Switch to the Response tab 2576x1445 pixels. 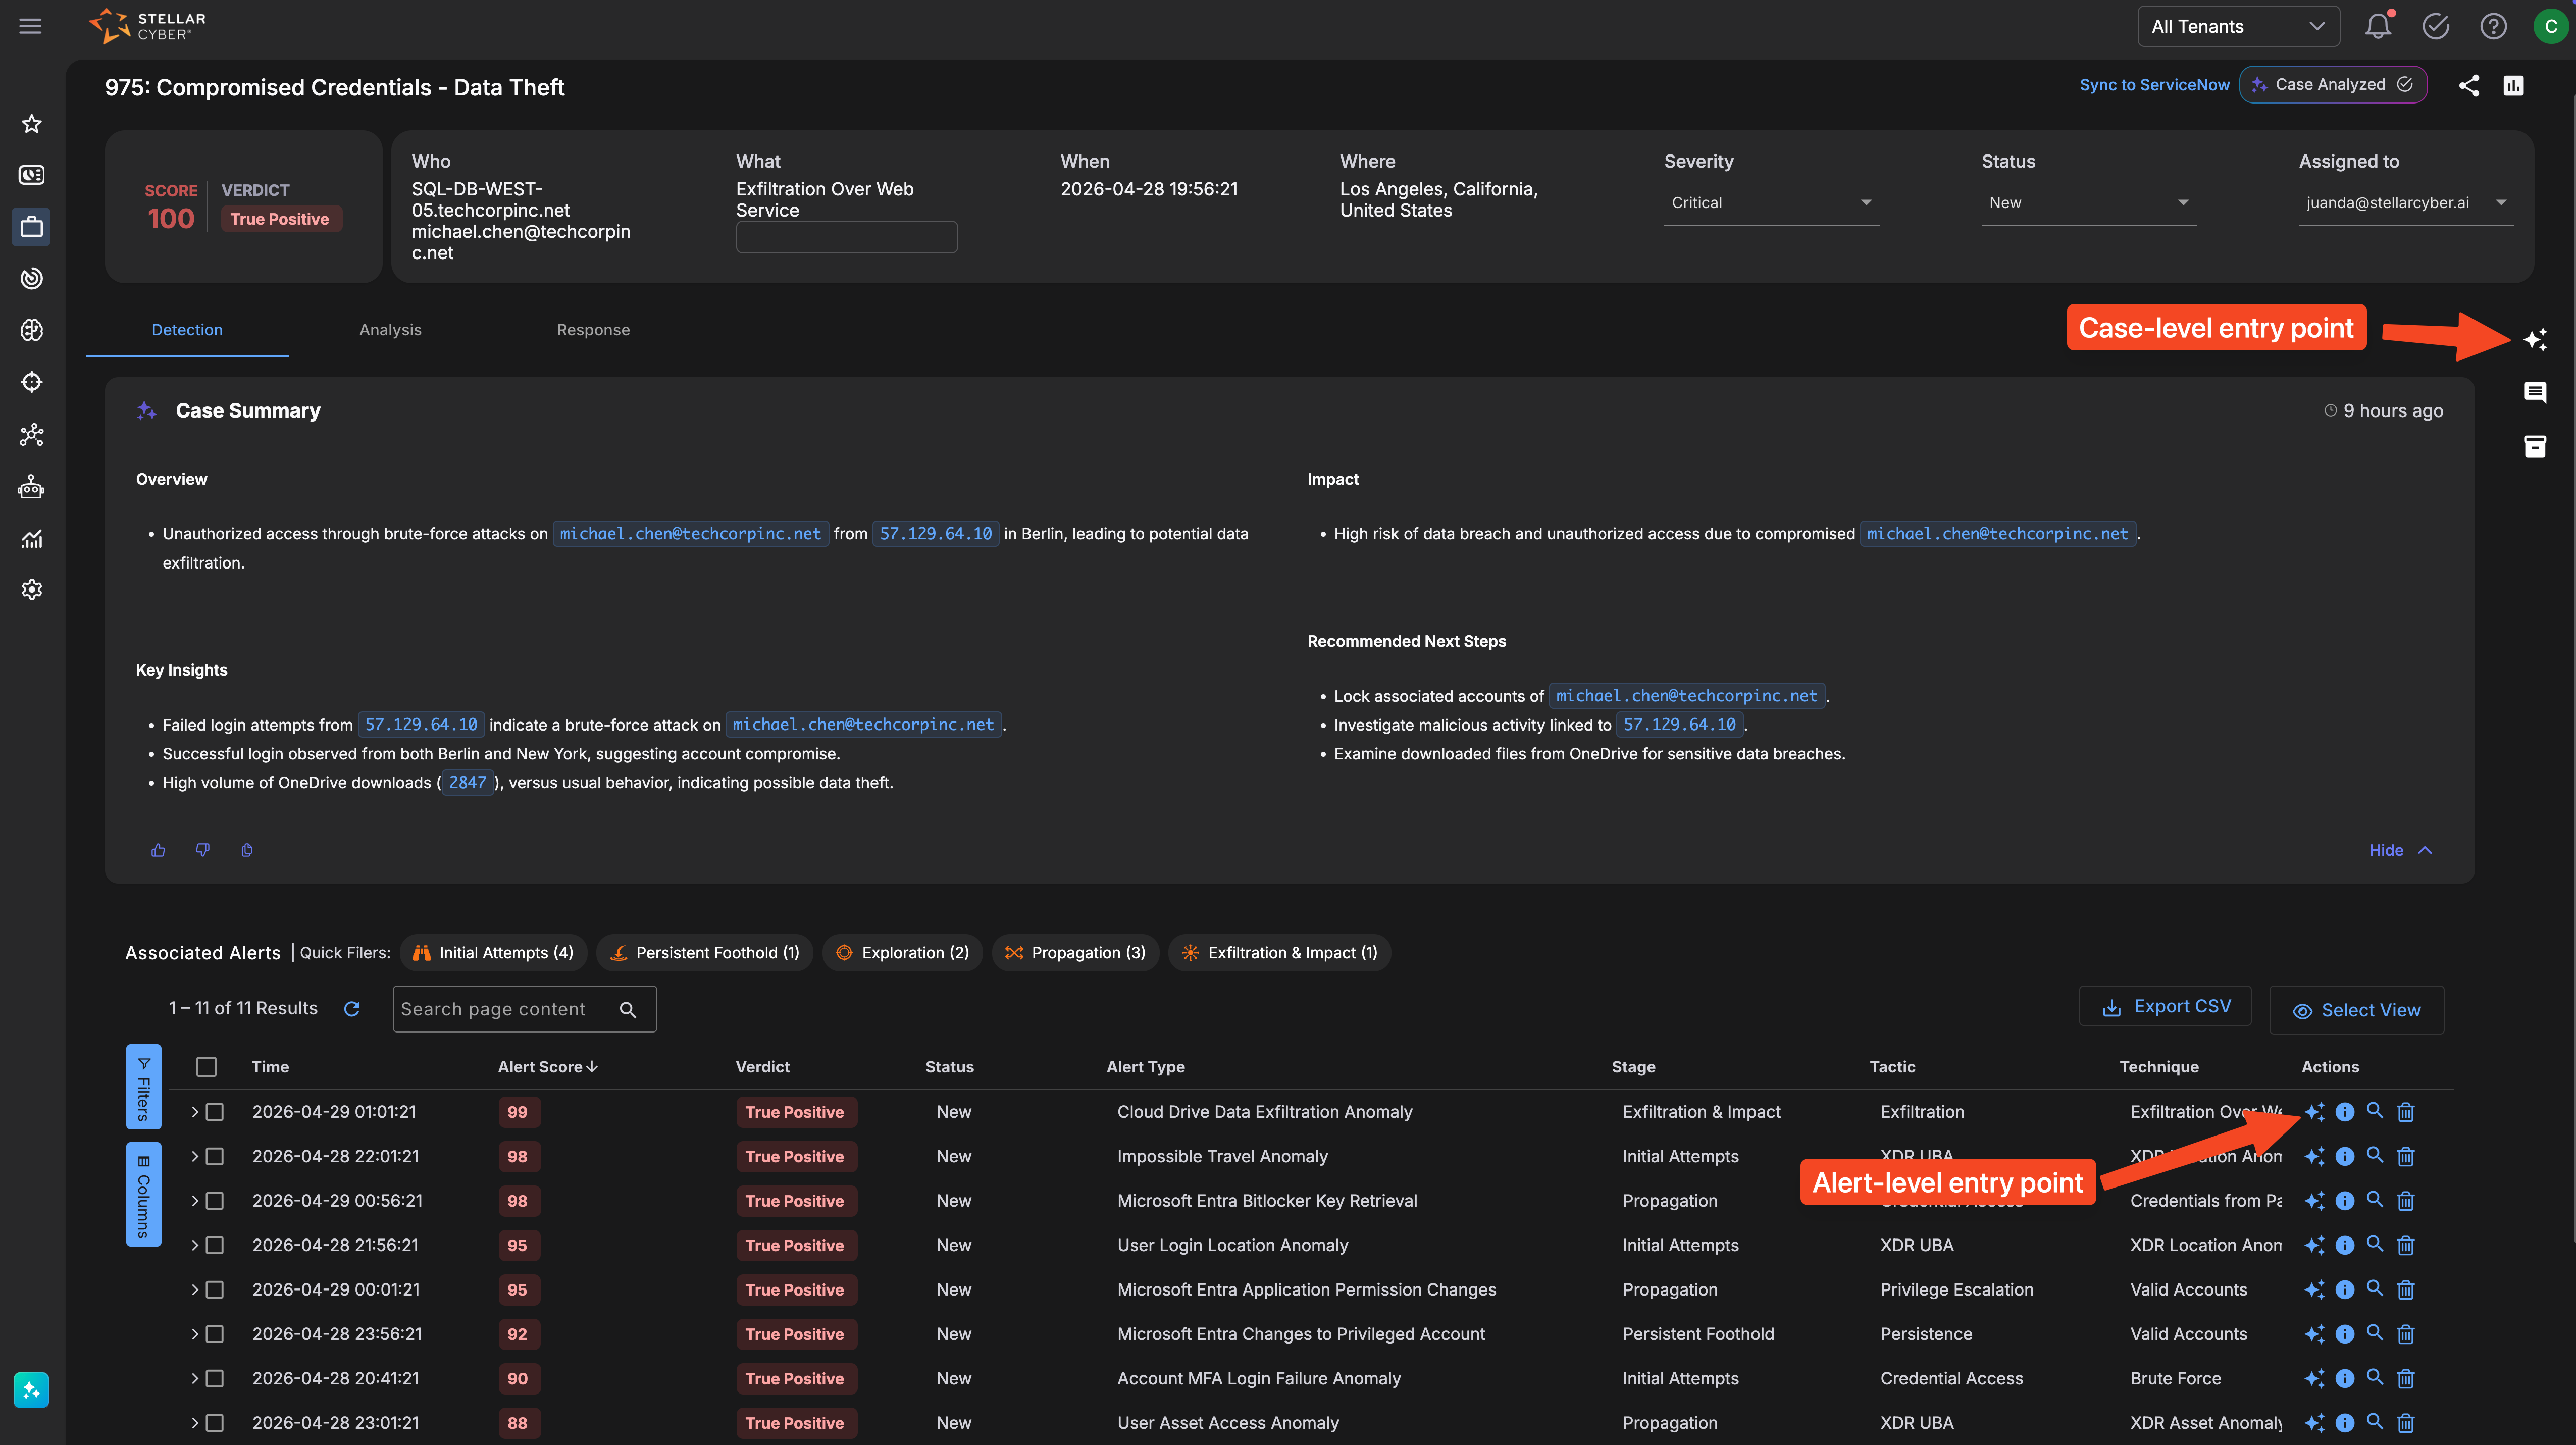click(593, 330)
